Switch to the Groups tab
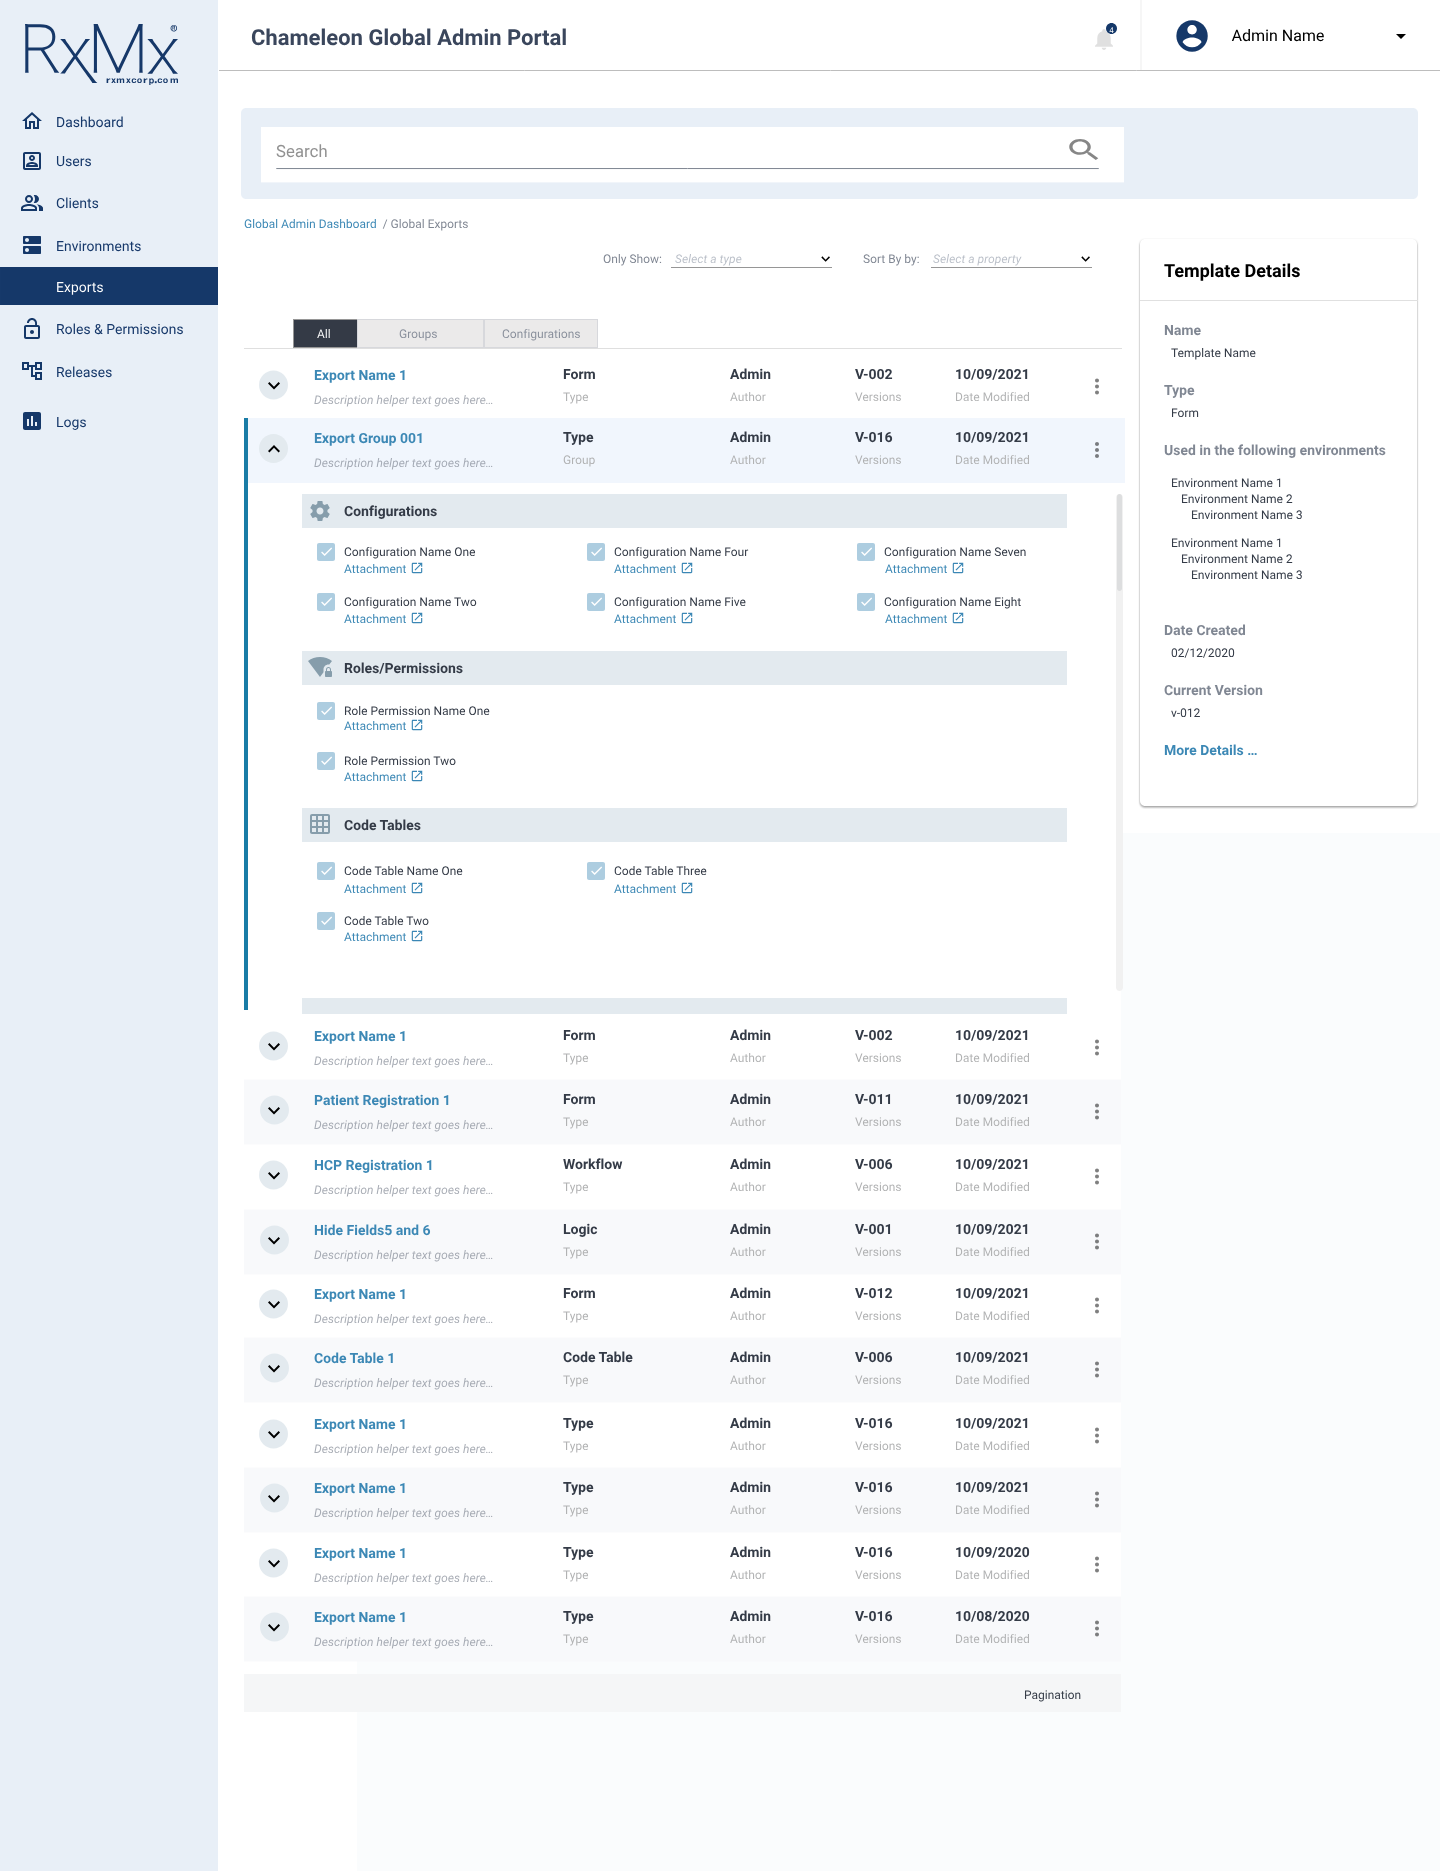The width and height of the screenshot is (1440, 1871). pyautogui.click(x=418, y=334)
